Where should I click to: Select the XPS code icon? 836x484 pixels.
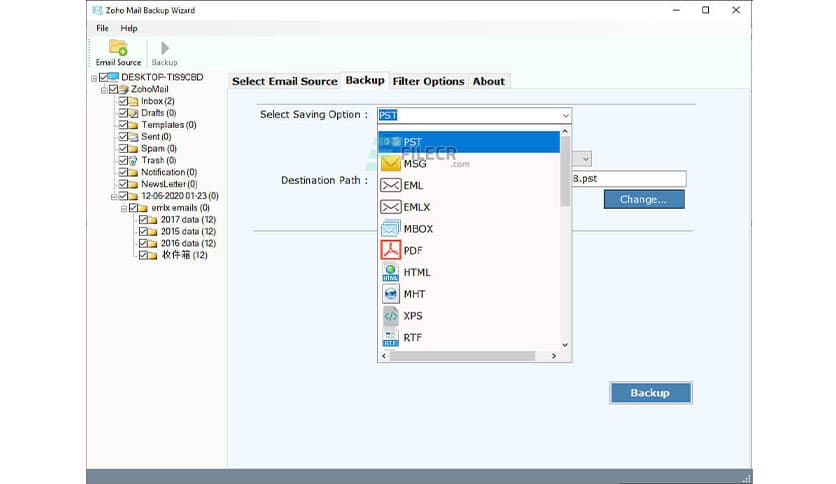tap(390, 316)
